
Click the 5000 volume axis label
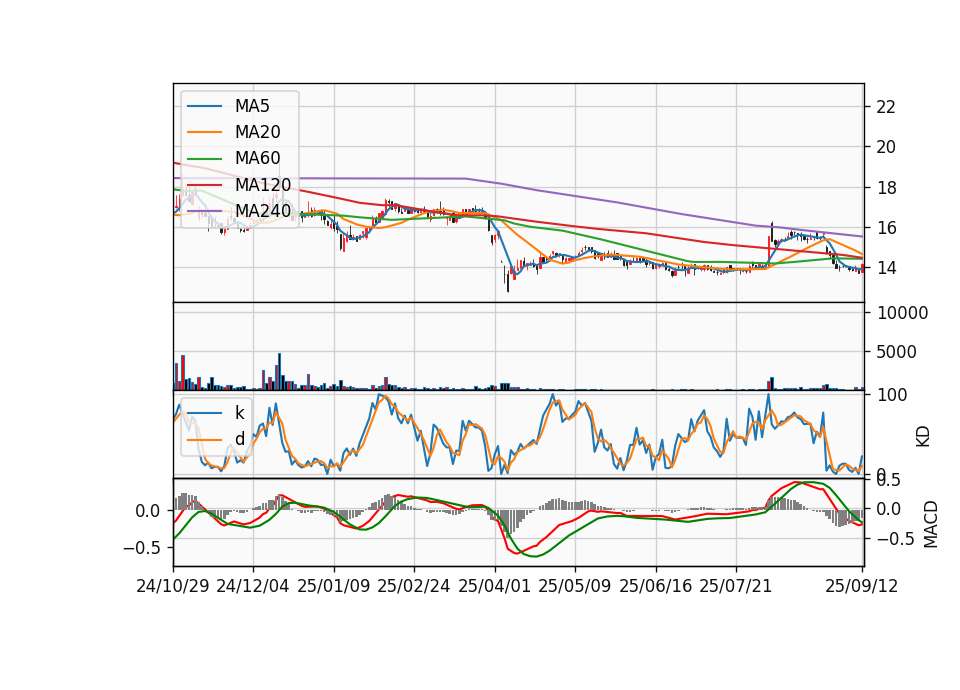896,352
